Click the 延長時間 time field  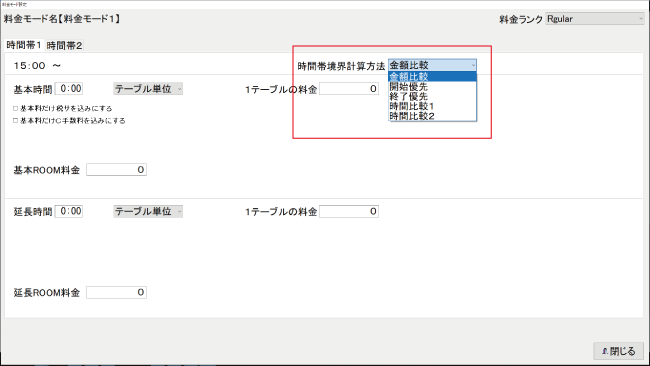69,211
